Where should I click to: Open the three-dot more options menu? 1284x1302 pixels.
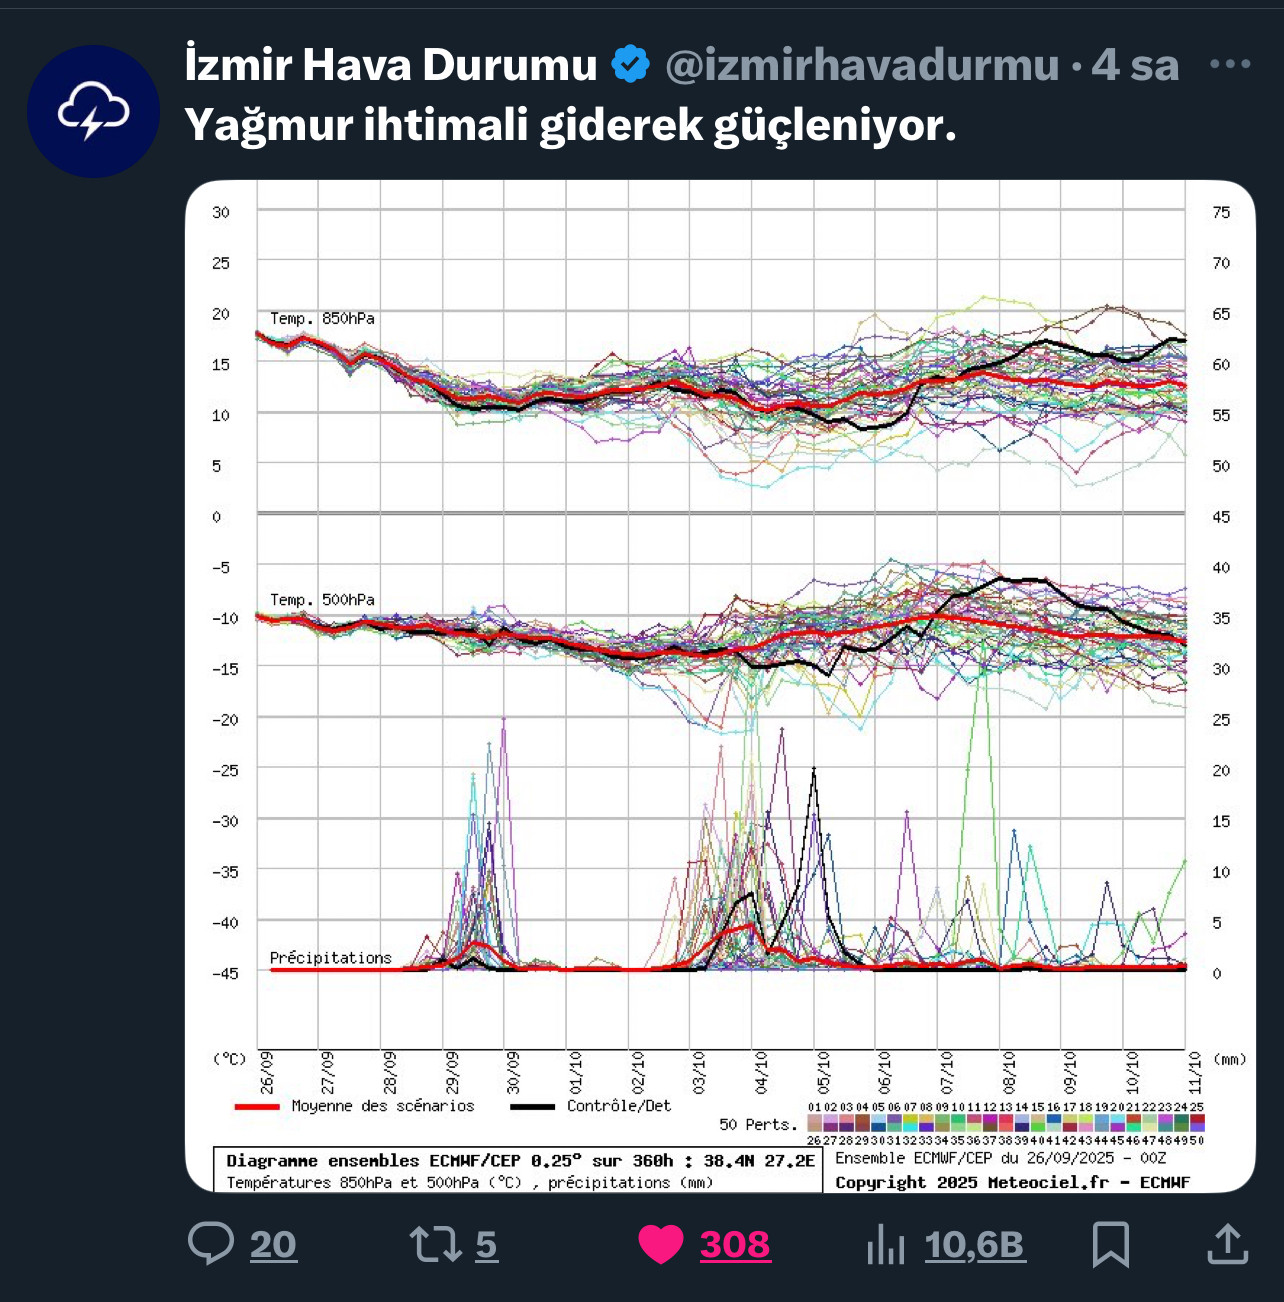pos(1229,65)
